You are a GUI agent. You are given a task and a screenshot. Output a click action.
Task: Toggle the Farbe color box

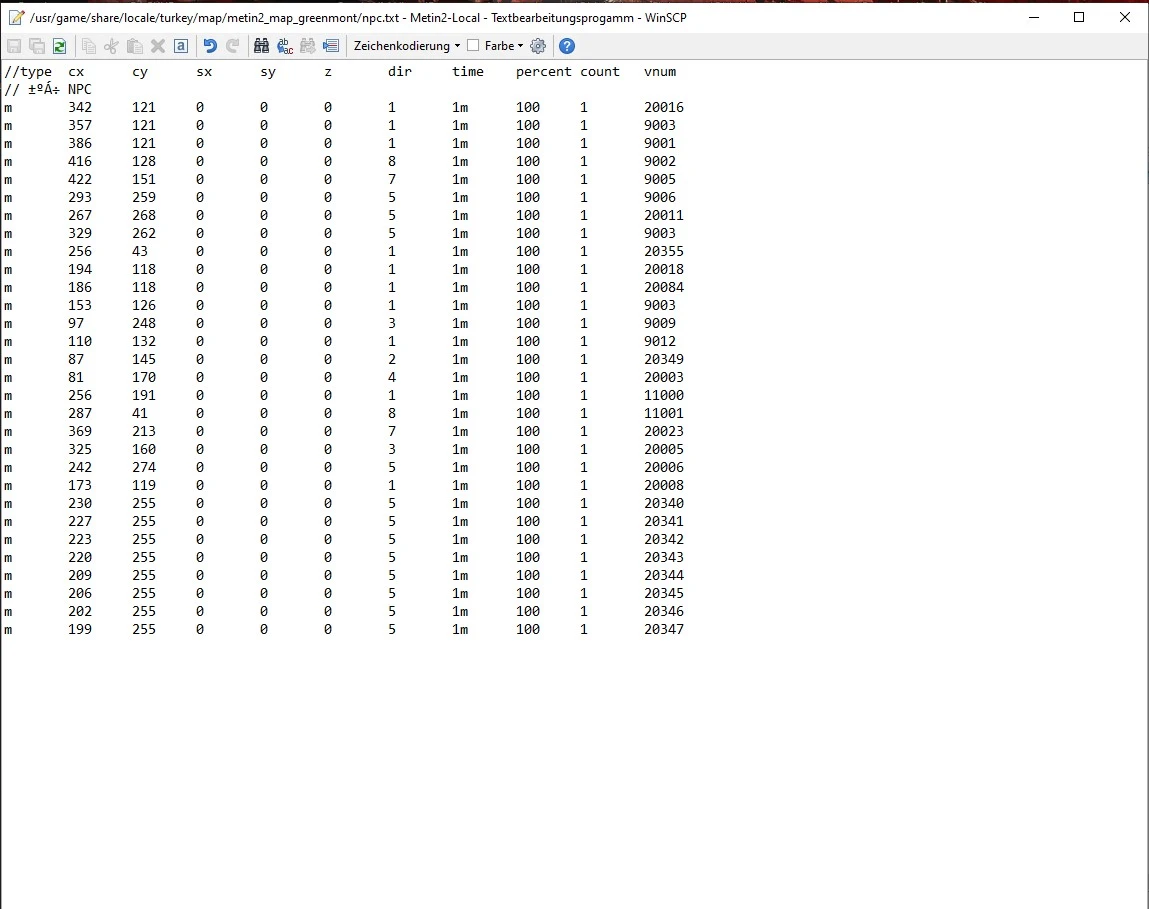(474, 46)
